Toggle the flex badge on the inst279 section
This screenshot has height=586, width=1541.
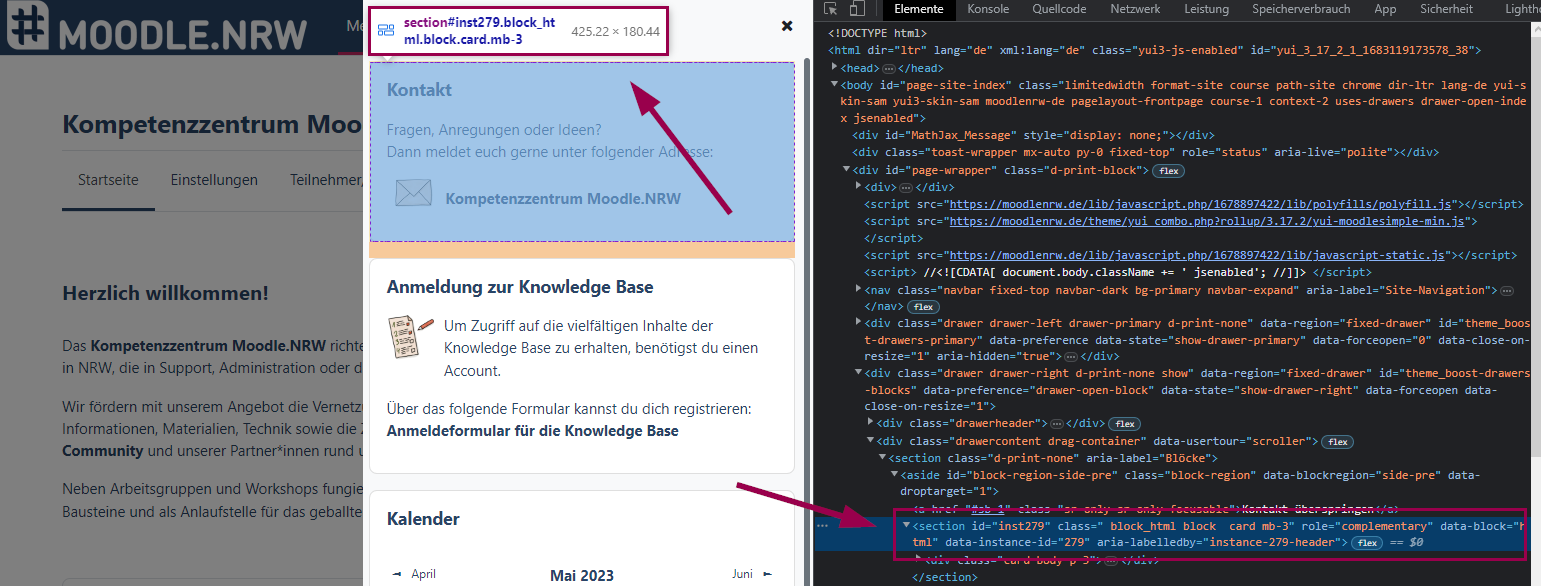point(1366,543)
